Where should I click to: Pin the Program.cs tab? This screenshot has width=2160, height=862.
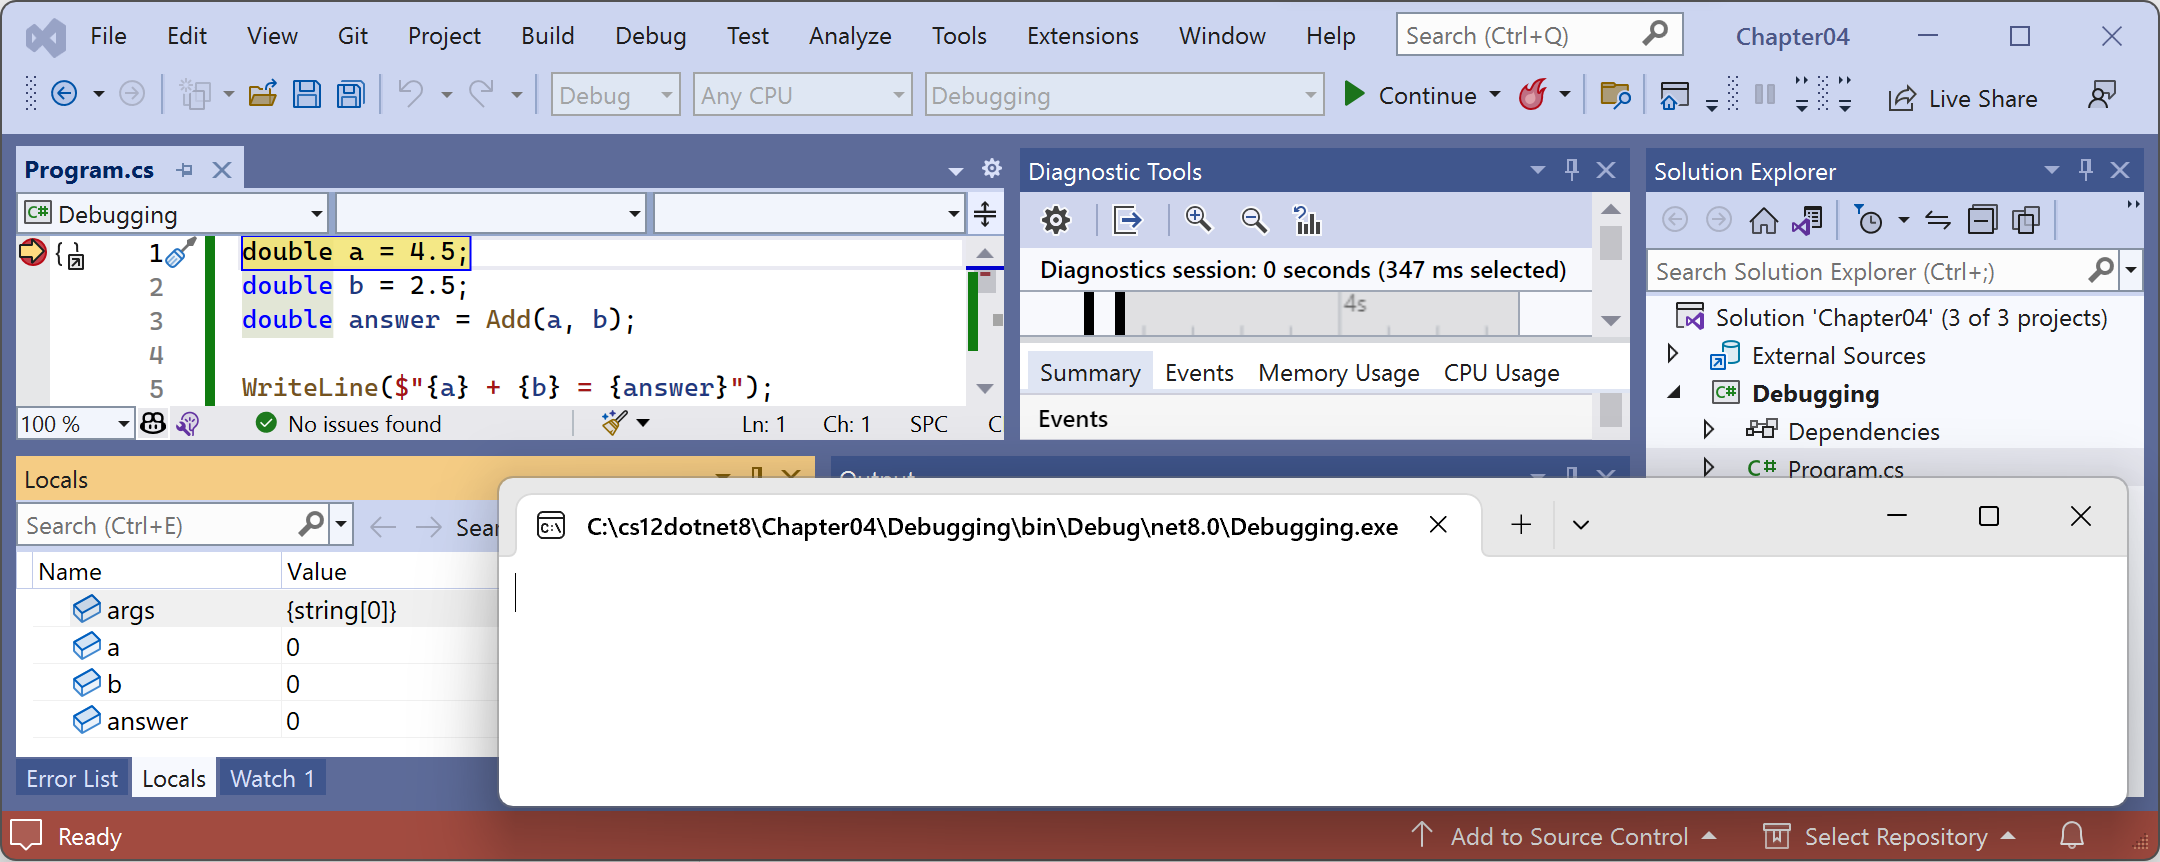point(185,170)
